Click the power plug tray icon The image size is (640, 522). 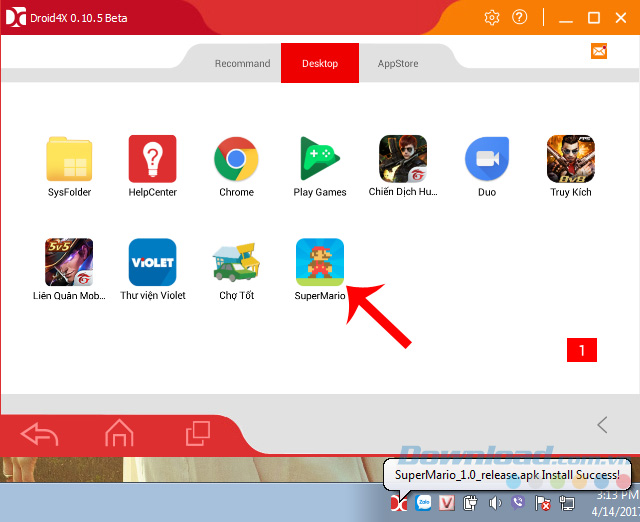point(470,503)
